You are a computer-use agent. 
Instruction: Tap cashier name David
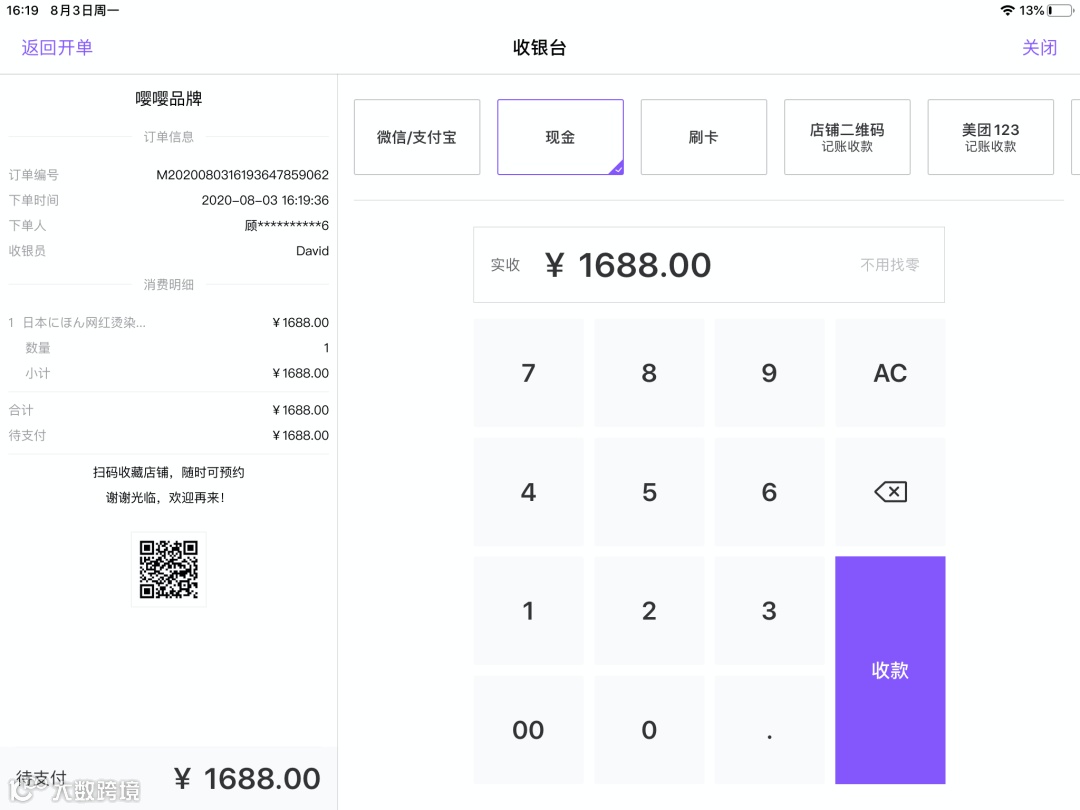312,251
